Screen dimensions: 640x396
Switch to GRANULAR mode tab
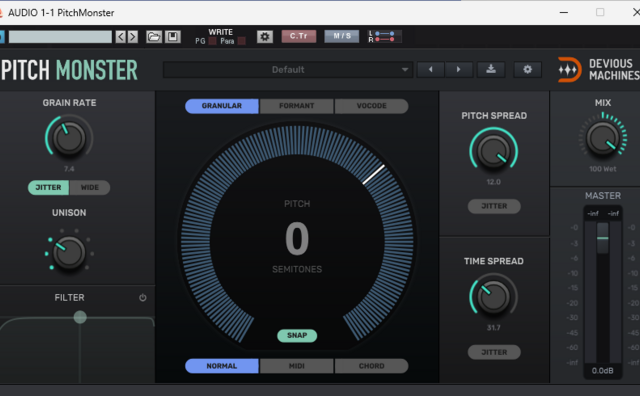pyautogui.click(x=222, y=106)
